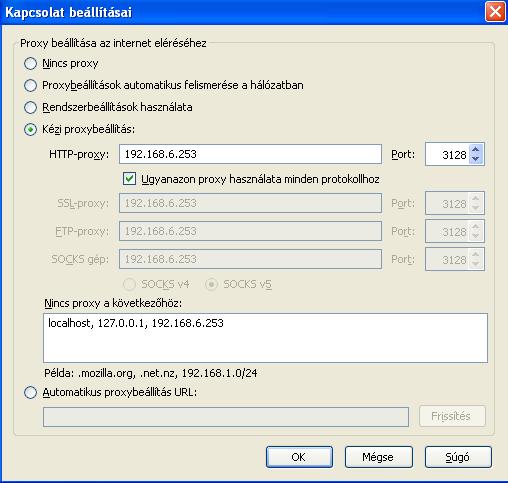Click the disabled FTP-proxy address field
This screenshot has width=508, height=483.
[250, 231]
